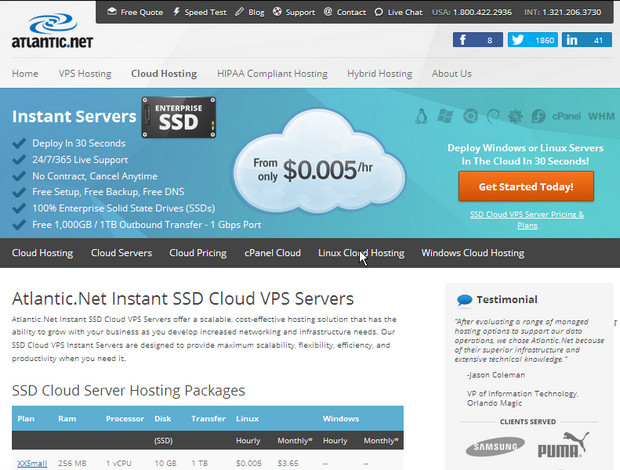Select the Cloud Servers sub-navigation tab

pos(121,253)
